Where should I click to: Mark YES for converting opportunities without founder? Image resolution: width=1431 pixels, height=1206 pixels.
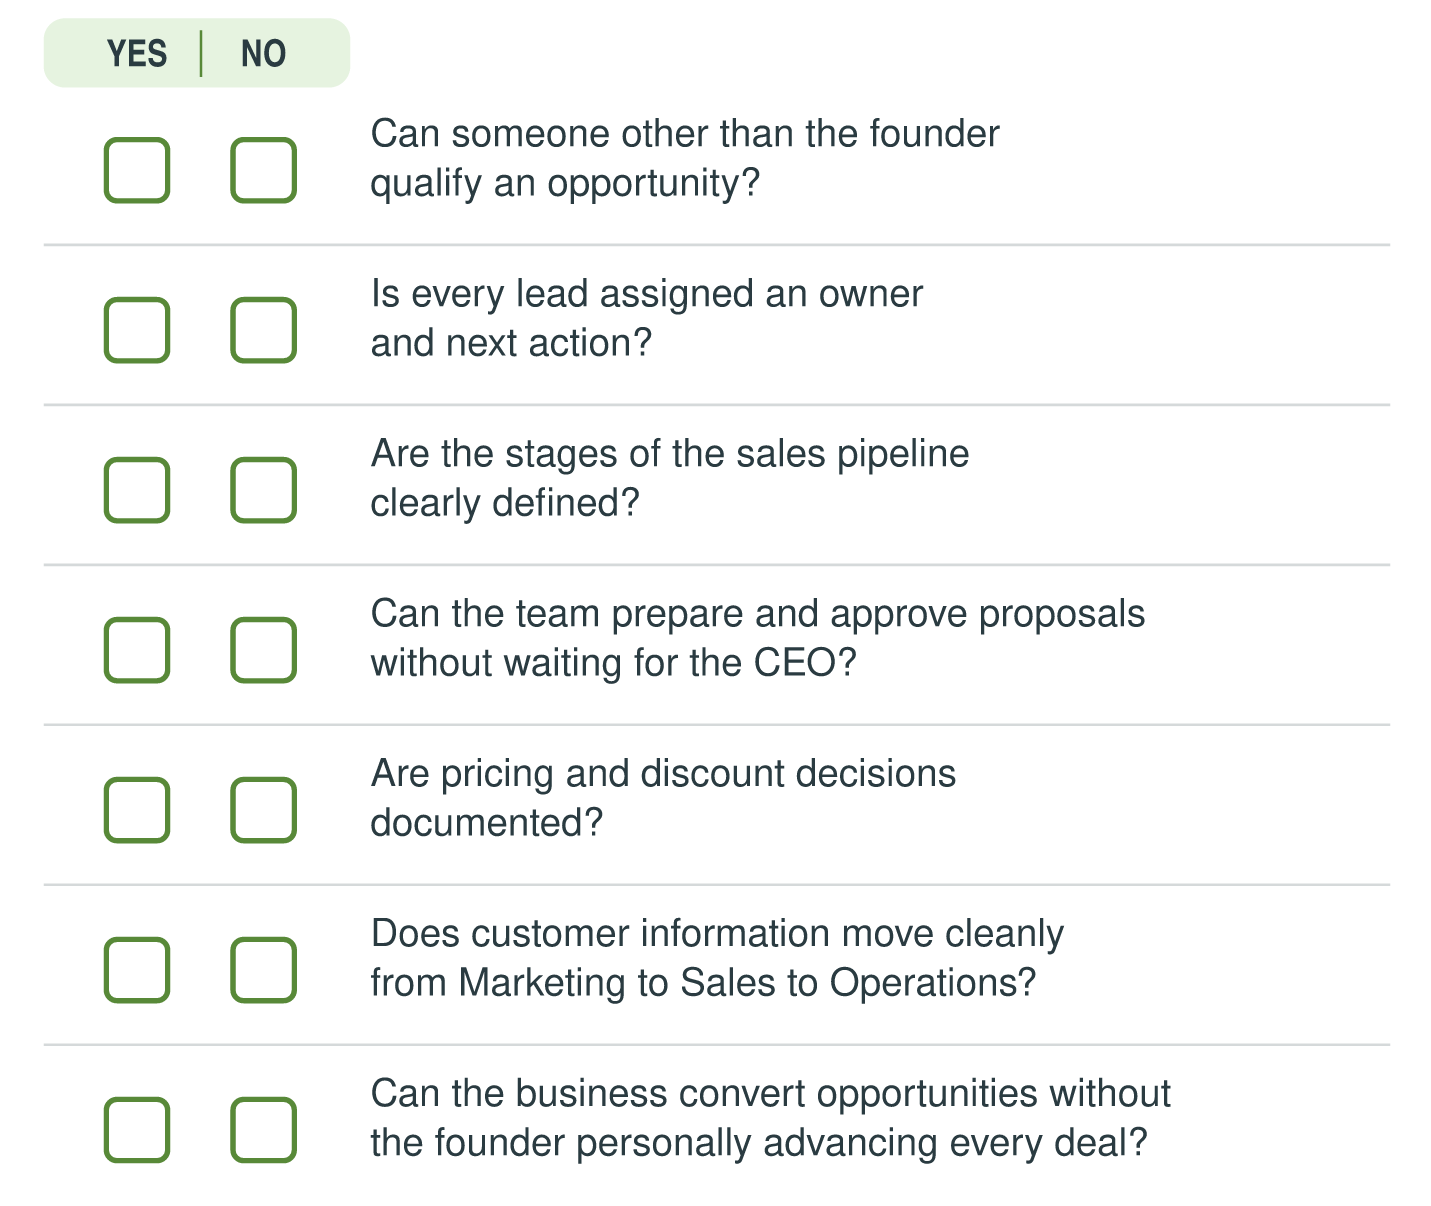137,1130
